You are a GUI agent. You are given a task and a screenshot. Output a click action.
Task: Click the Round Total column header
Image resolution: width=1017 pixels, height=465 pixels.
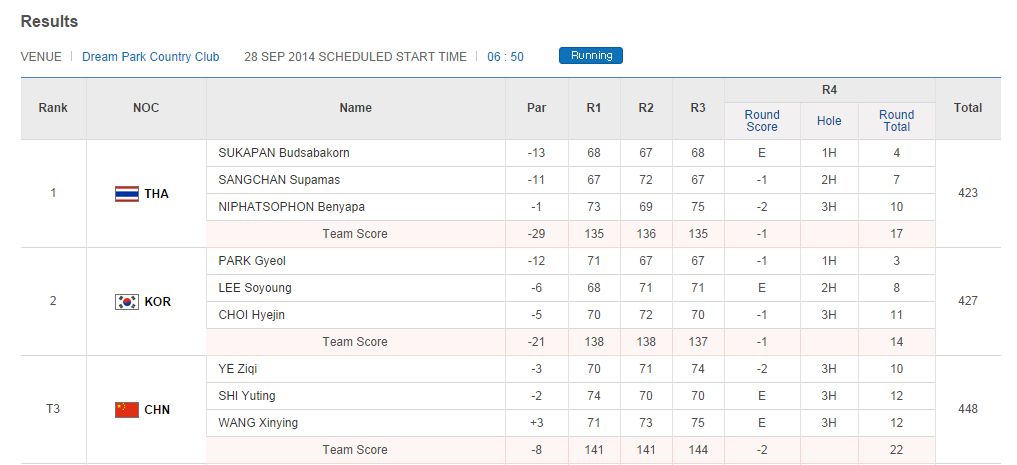coord(896,121)
